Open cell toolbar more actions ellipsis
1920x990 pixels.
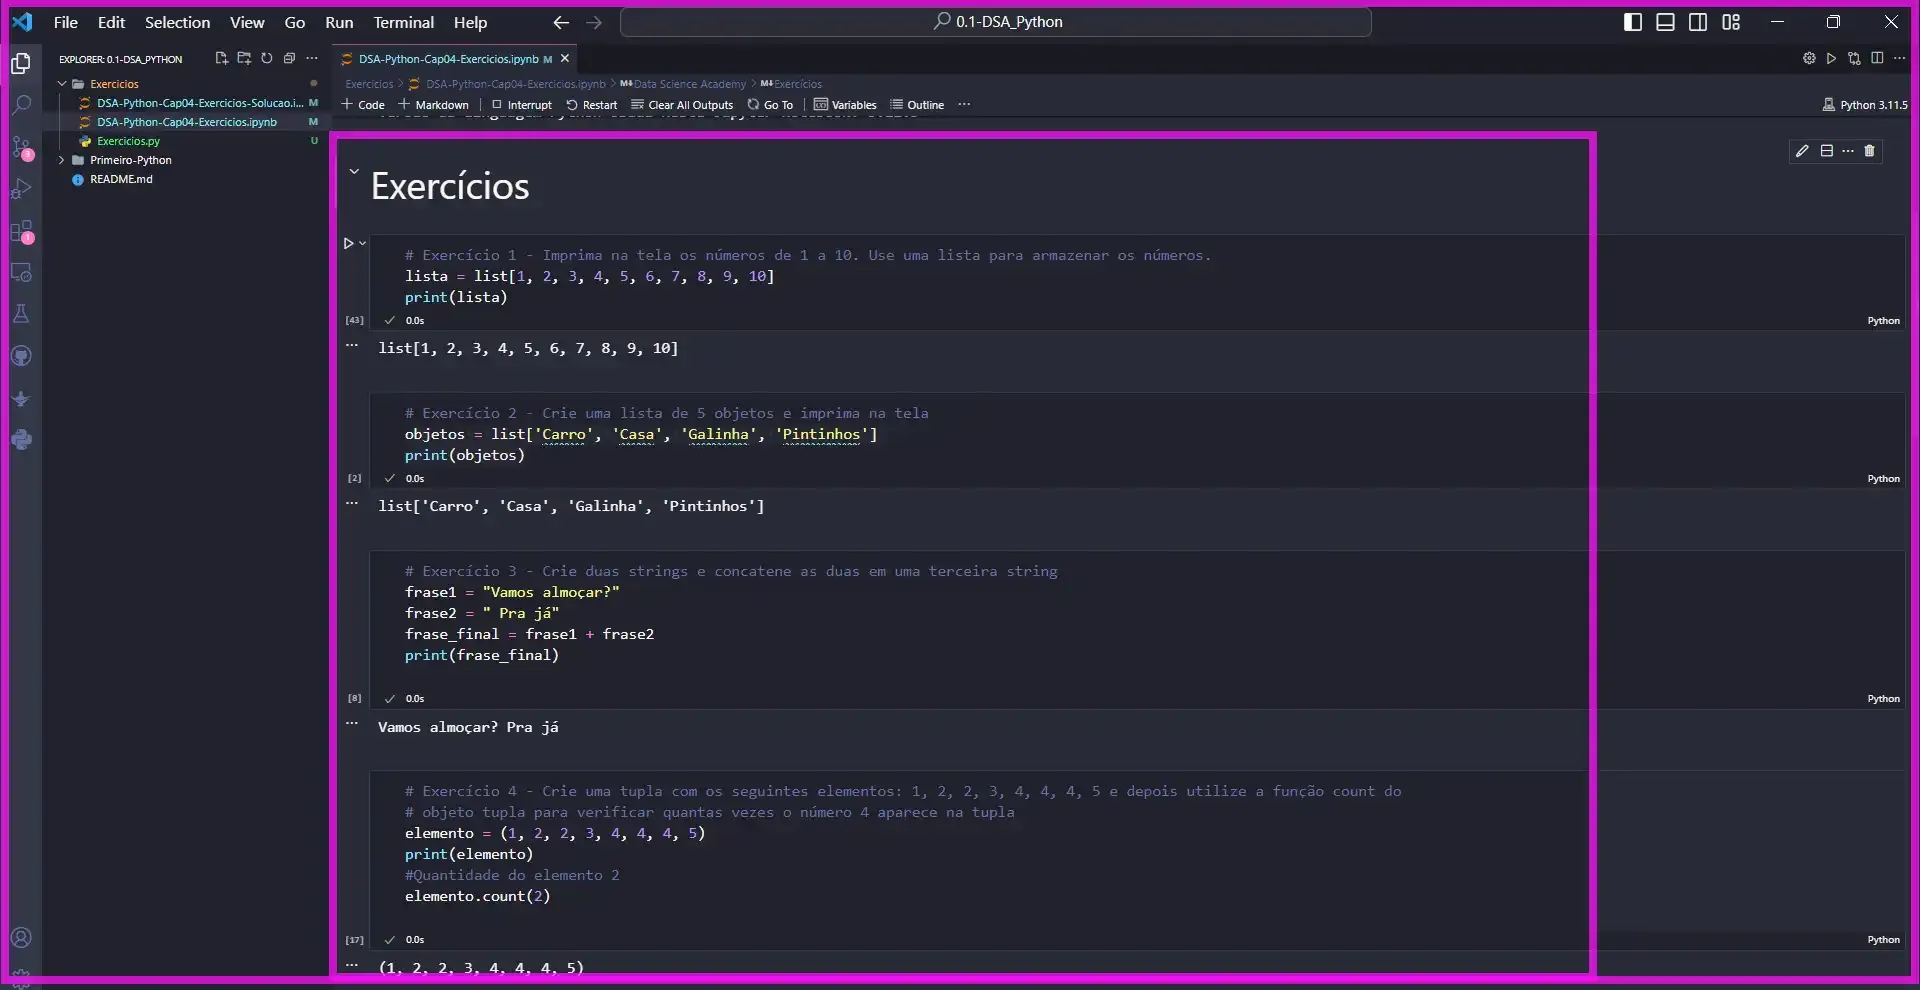pyautogui.click(x=1848, y=151)
